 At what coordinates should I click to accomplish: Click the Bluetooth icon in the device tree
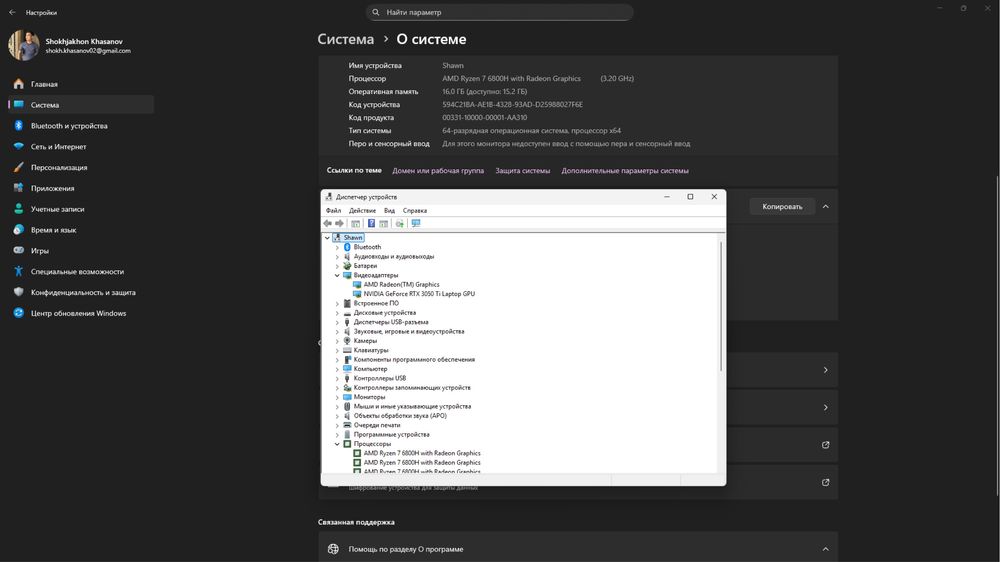click(x=347, y=247)
